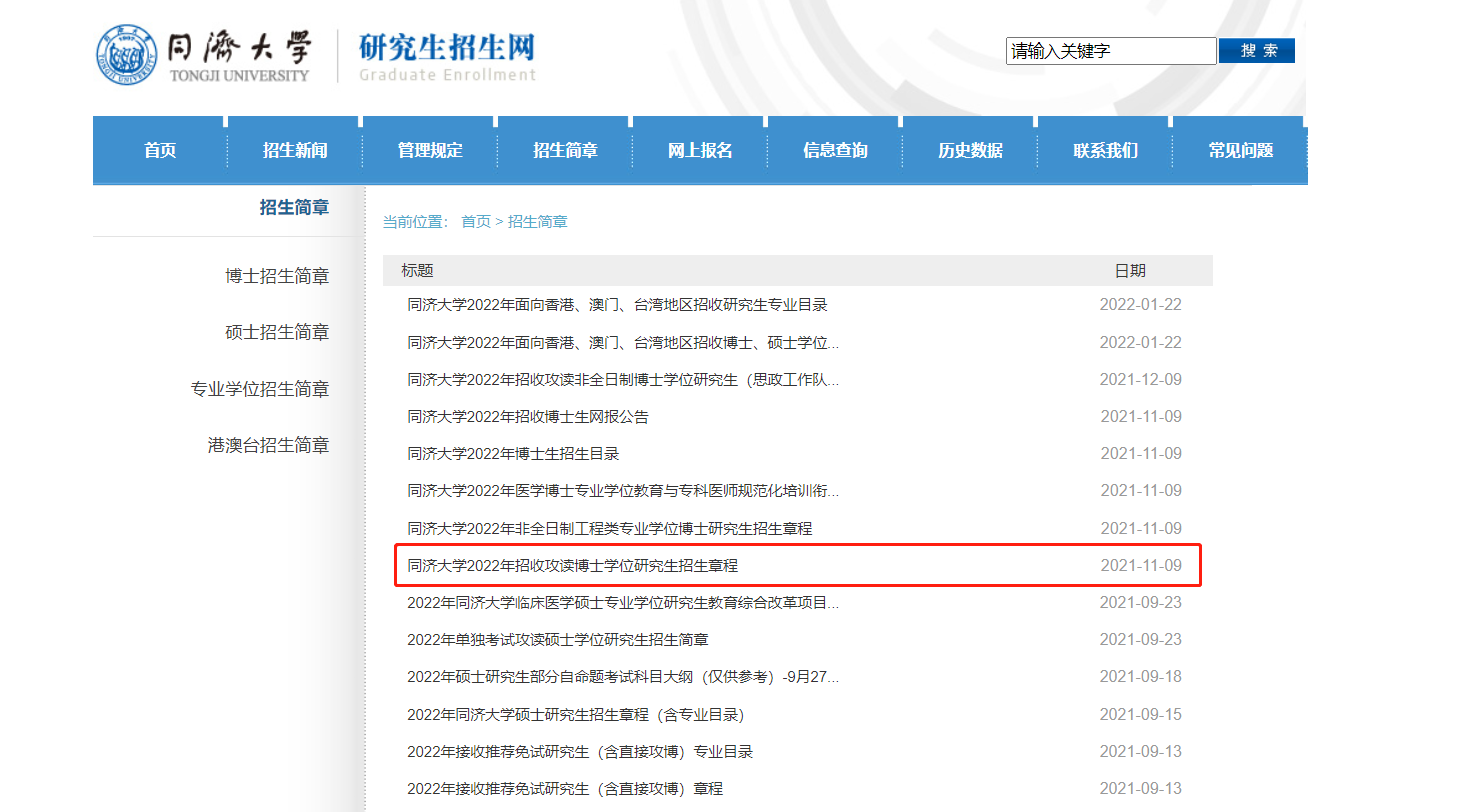Select 硕士招生简章 in the sidebar
The height and width of the screenshot is (812, 1484).
[277, 332]
